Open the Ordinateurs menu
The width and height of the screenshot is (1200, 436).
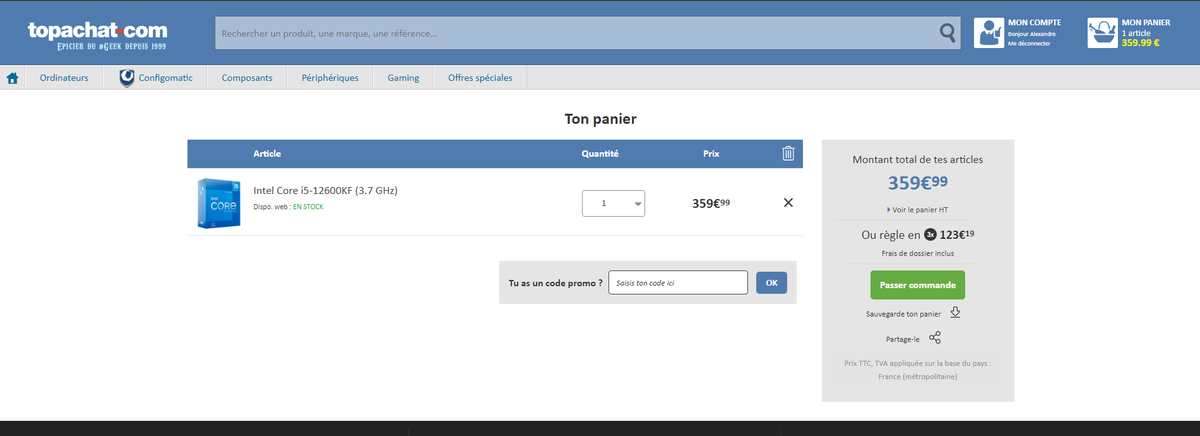click(x=64, y=78)
